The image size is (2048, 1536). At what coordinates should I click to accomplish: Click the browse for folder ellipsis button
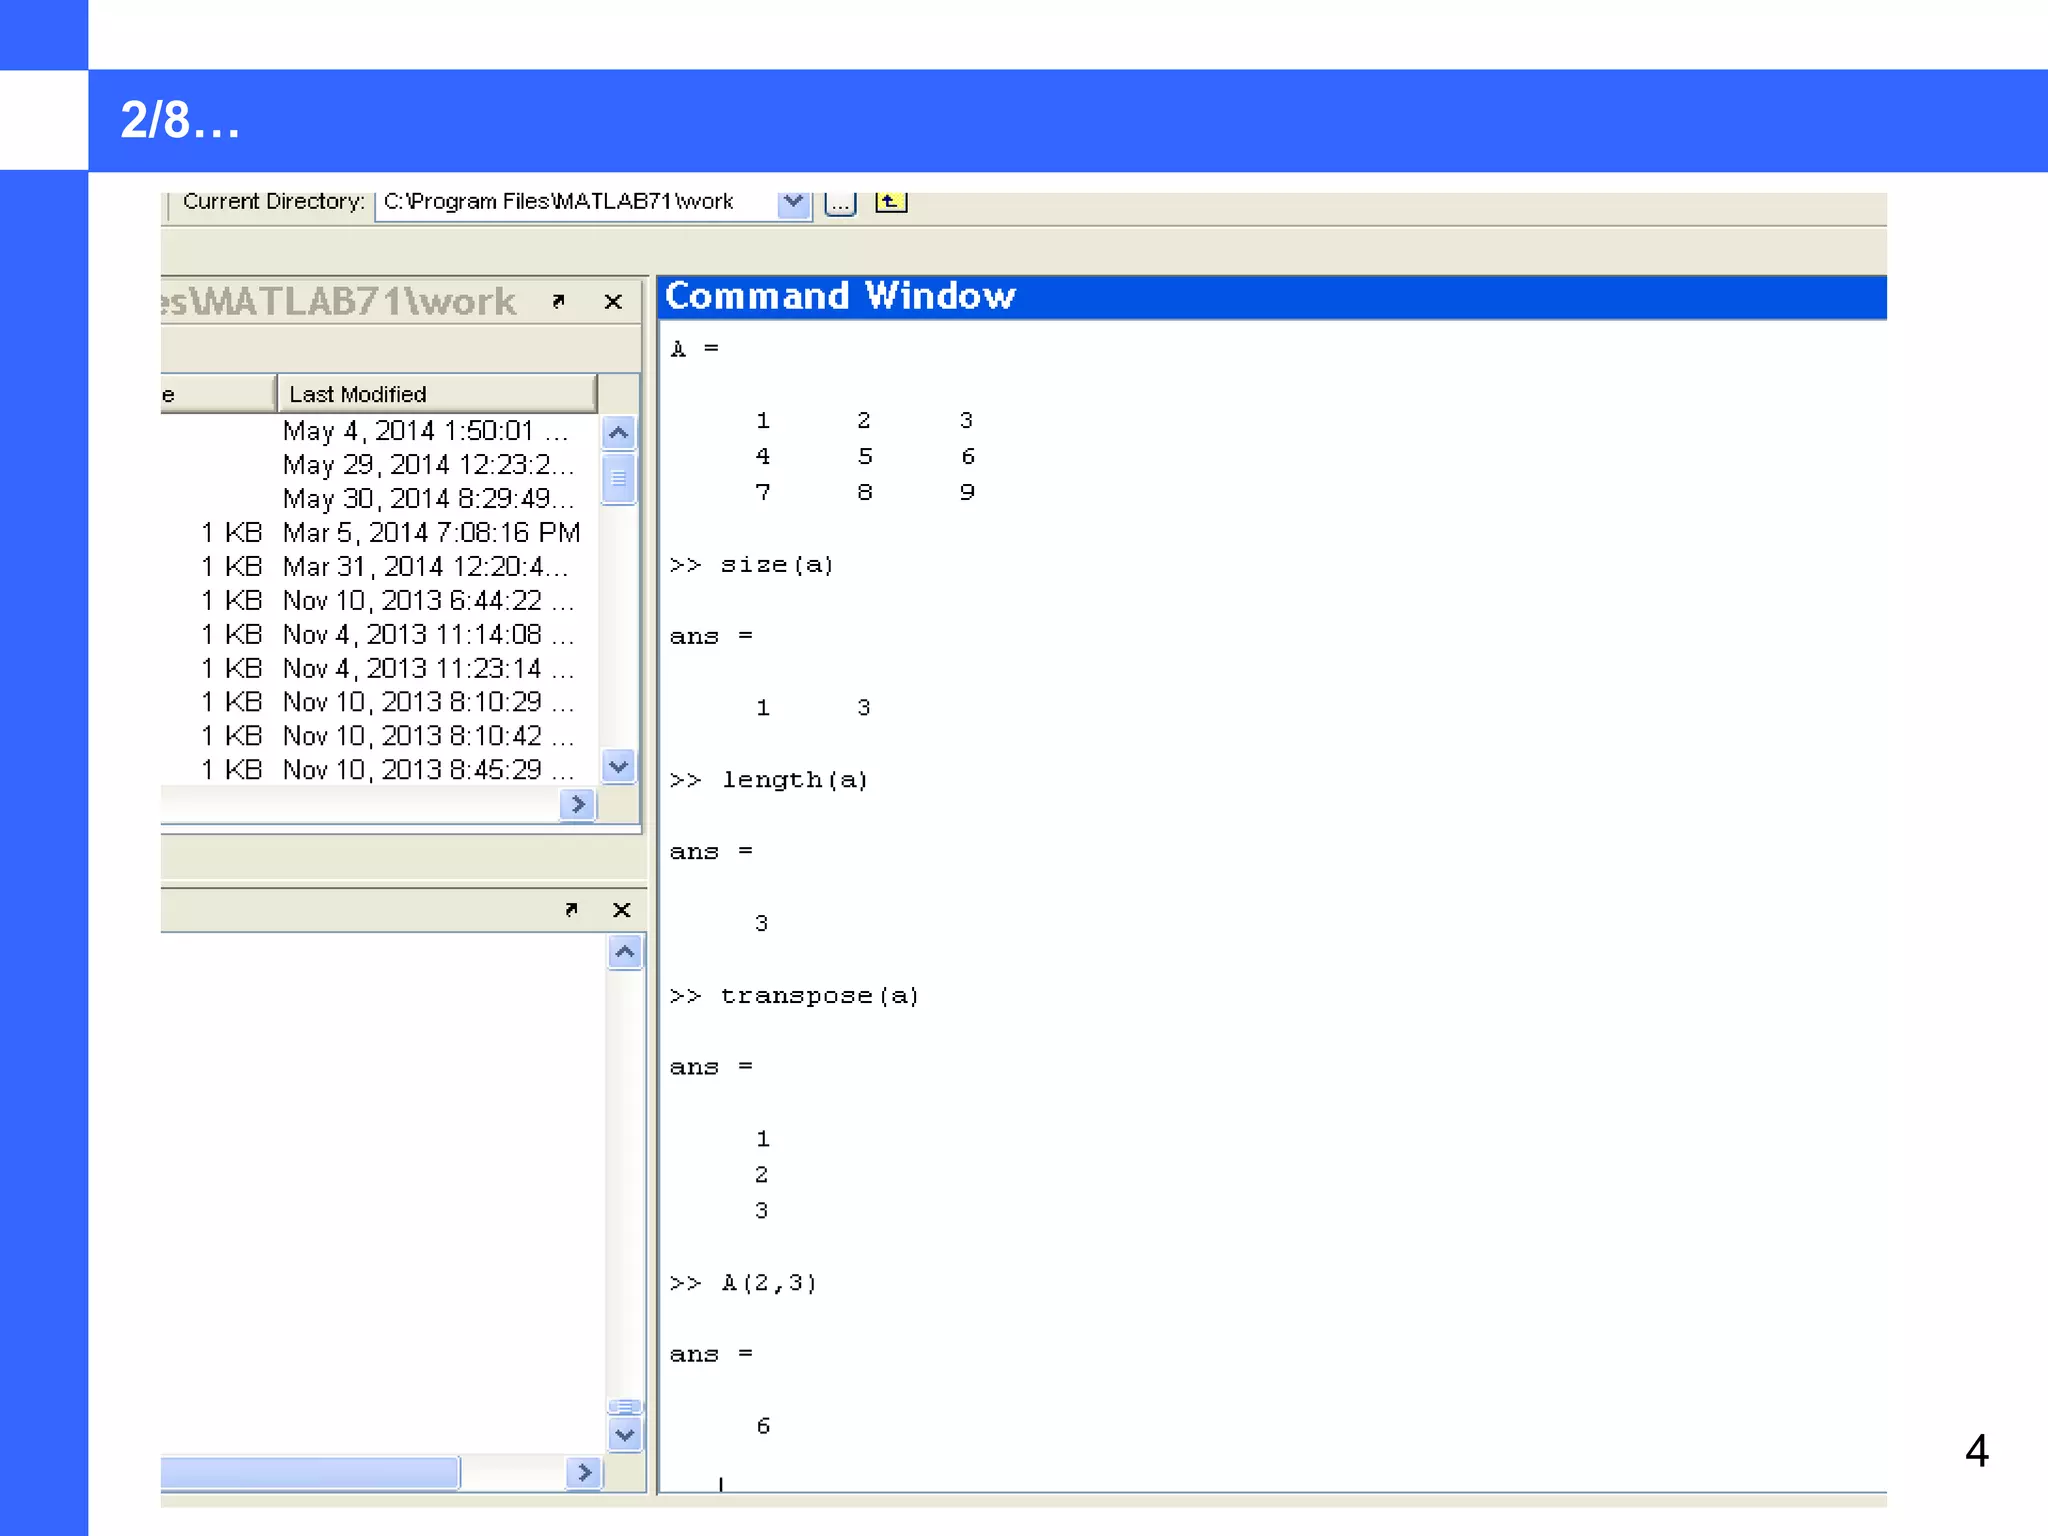840,203
